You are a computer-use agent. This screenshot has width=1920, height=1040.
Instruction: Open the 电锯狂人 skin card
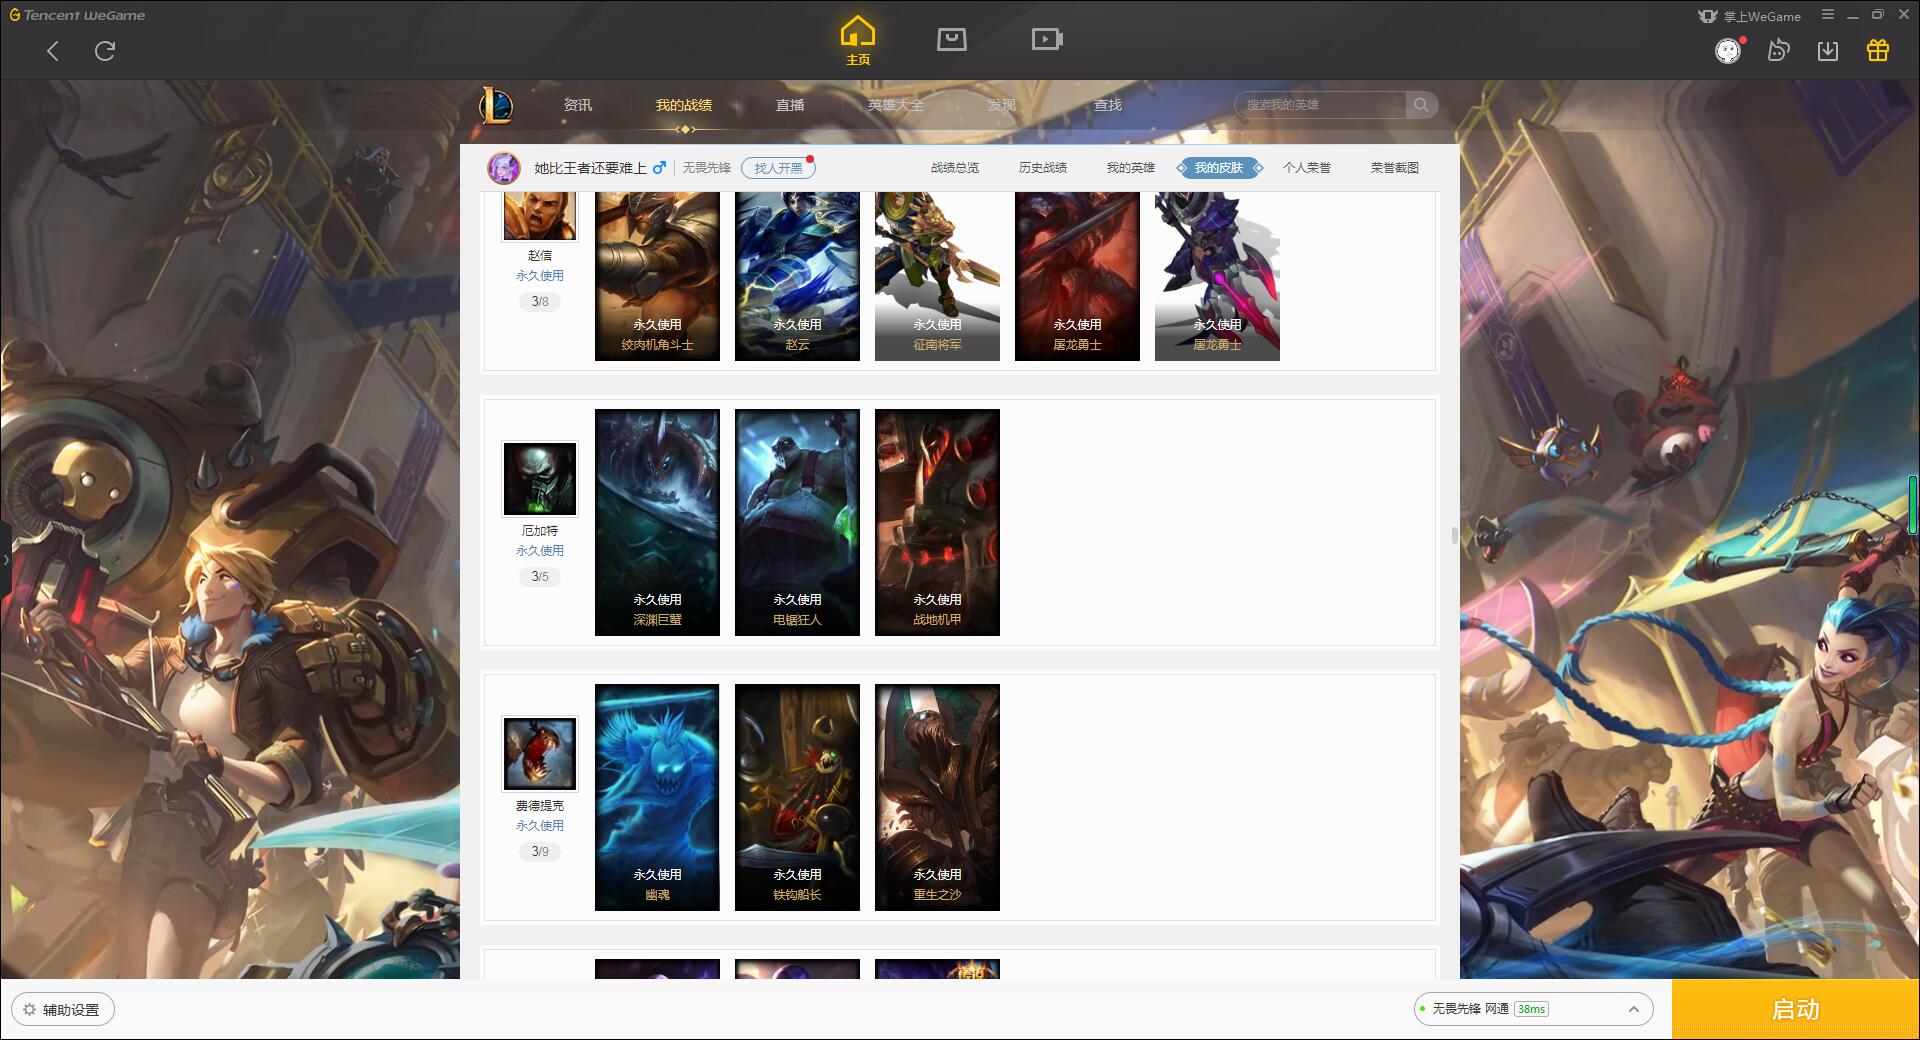pos(797,522)
